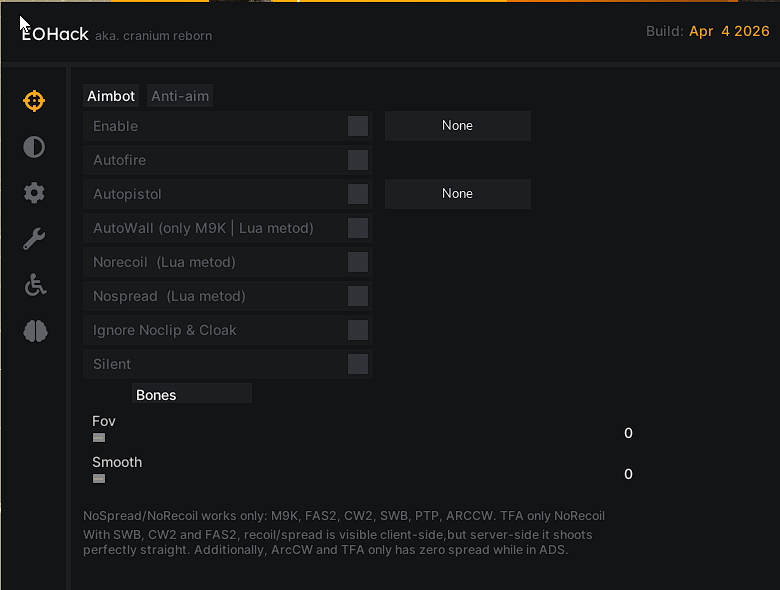Click the wheelchair icon in the sidebar
The width and height of the screenshot is (780, 590).
[34, 286]
